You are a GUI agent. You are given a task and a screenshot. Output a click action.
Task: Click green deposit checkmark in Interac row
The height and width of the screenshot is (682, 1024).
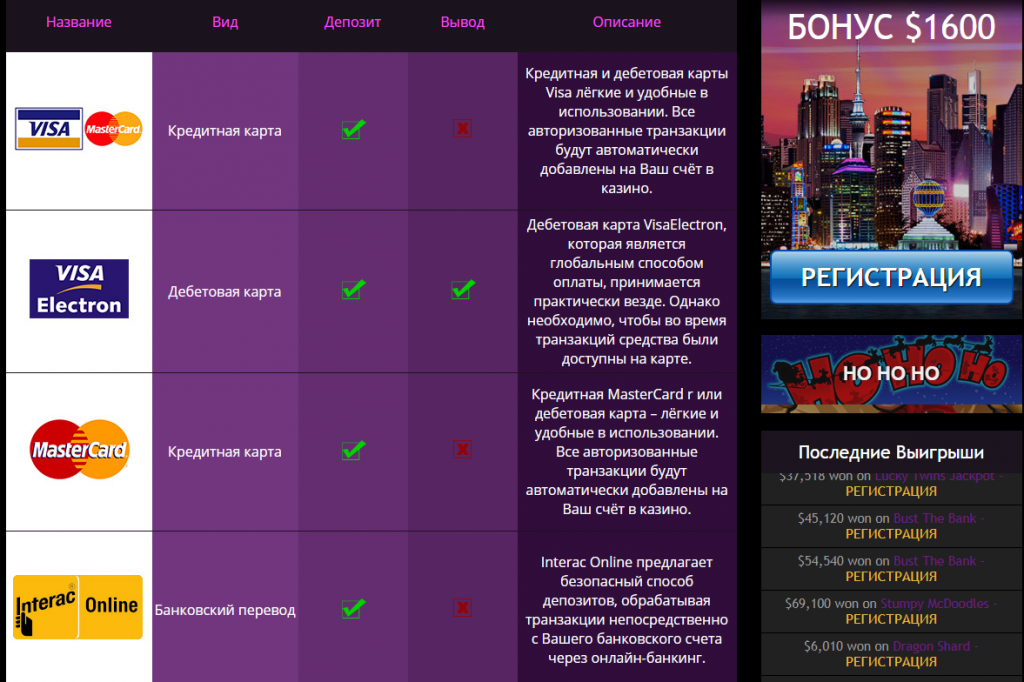pyautogui.click(x=352, y=608)
